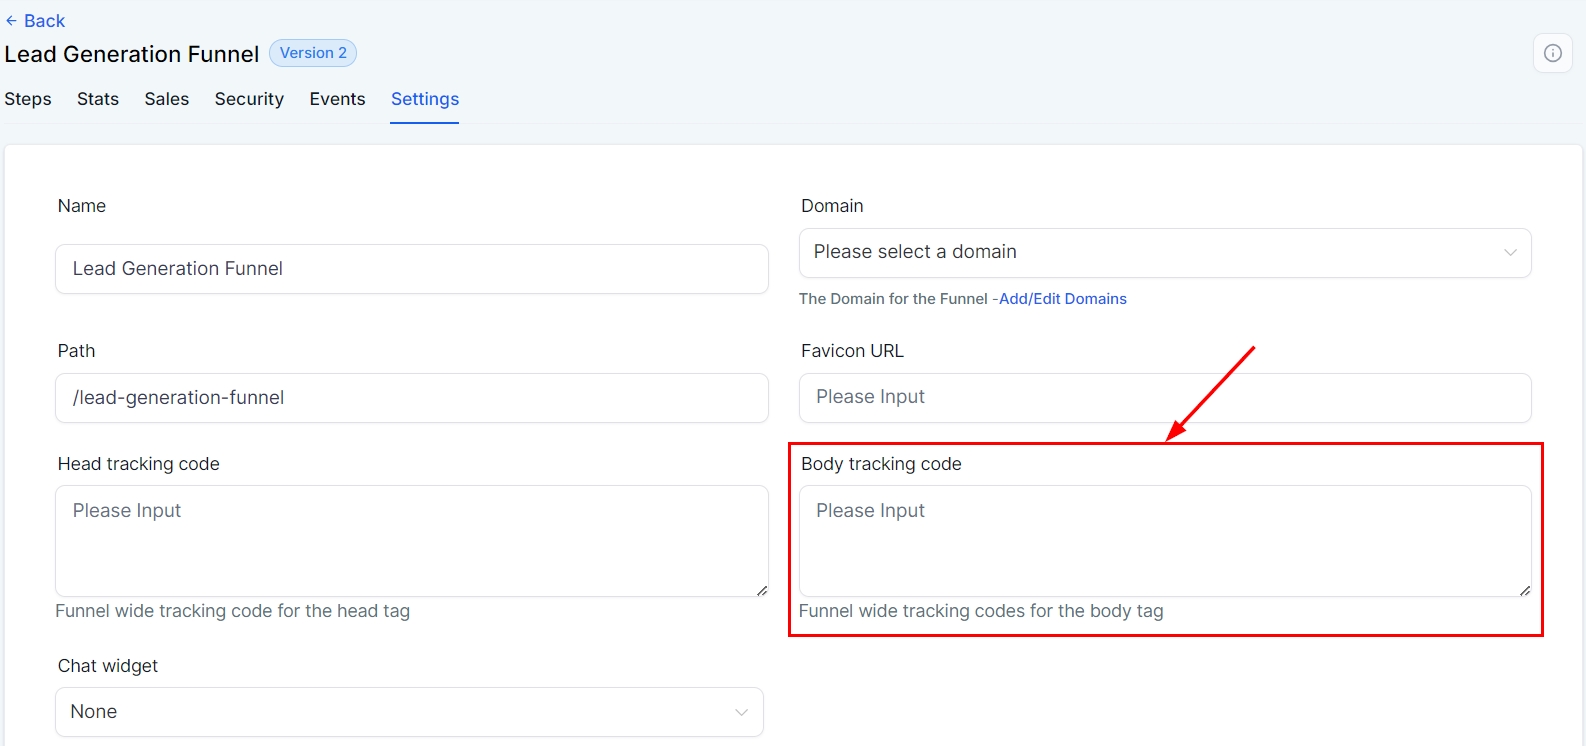Click inside the Body tracking code textarea
Screen dimensions: 1586x746
1164,540
